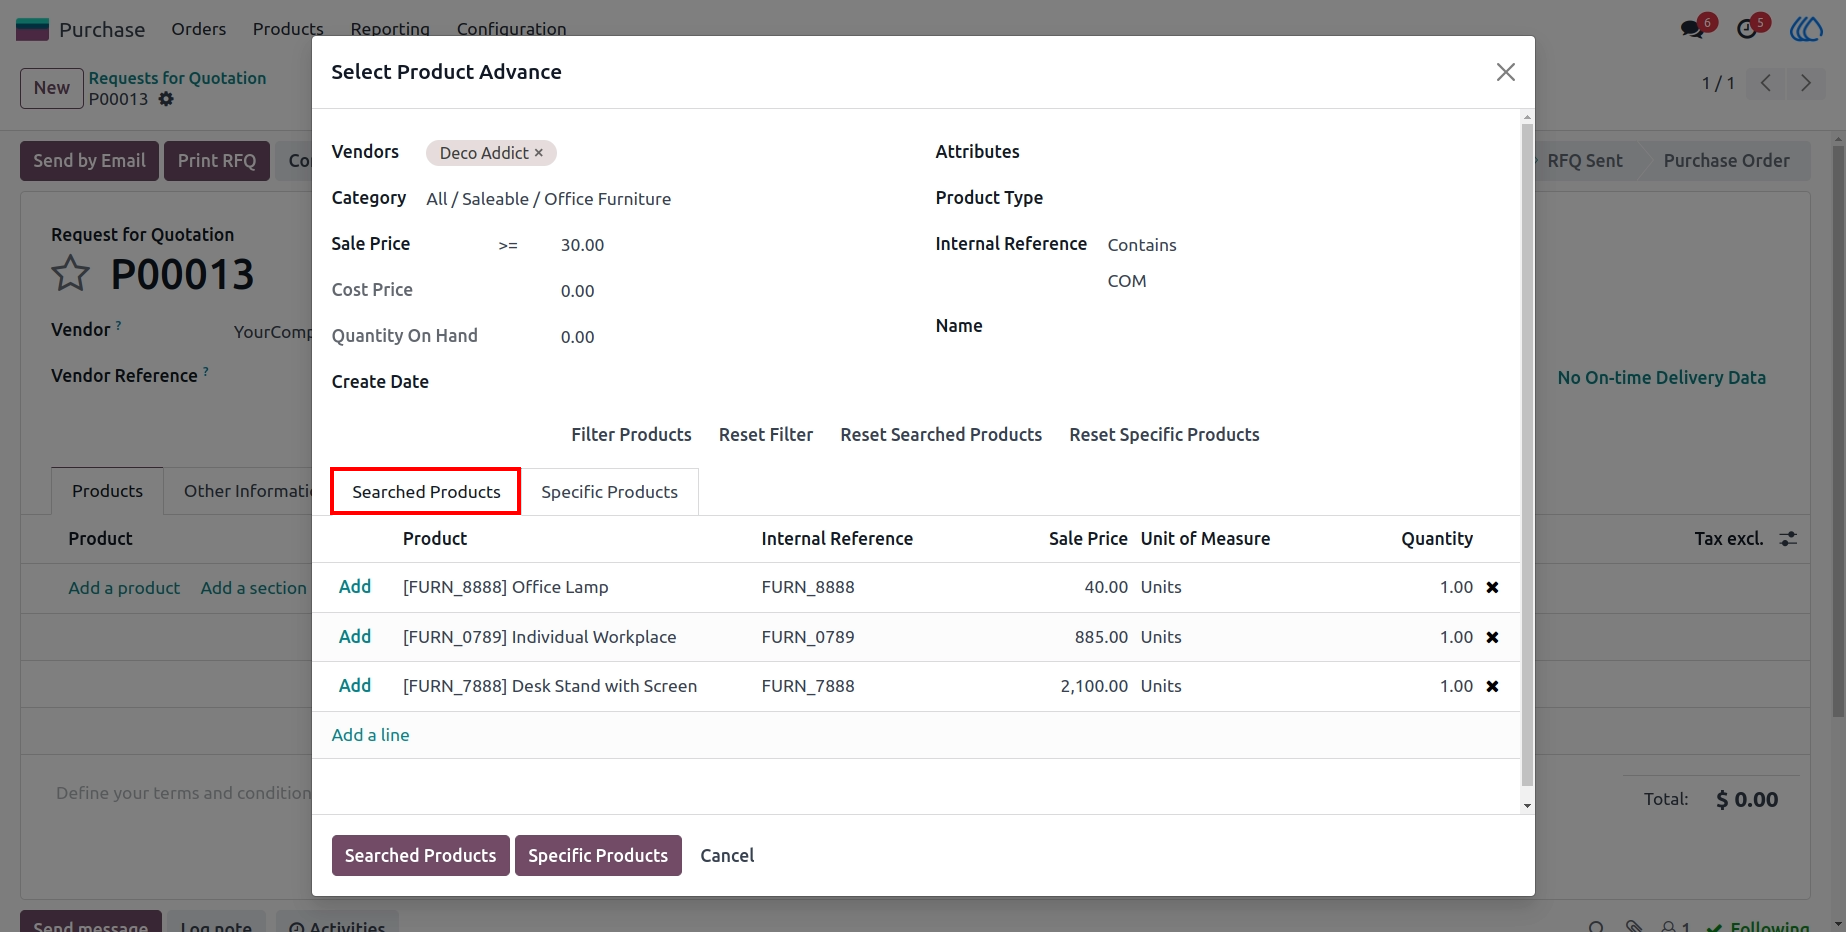Viewport: 1846px width, 932px height.
Task: Add the Desk Stand with Screen product
Action: [x=355, y=686]
